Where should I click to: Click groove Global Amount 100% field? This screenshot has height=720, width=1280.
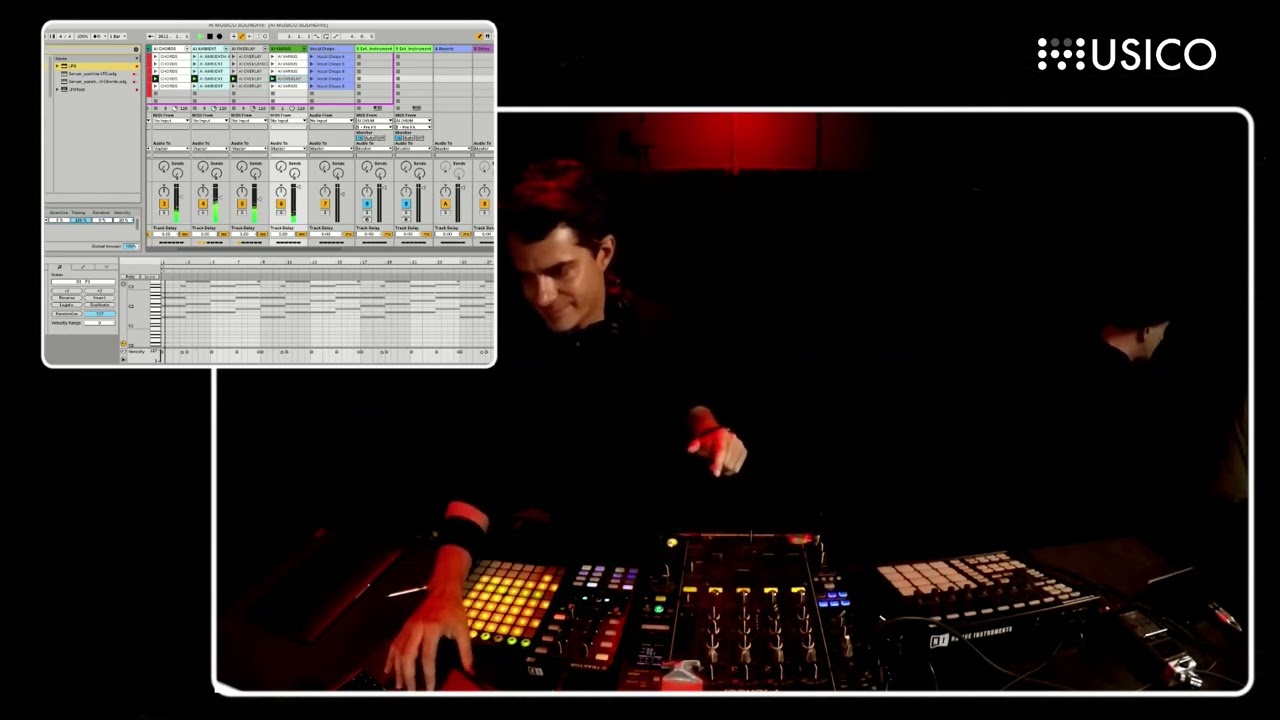(x=131, y=246)
